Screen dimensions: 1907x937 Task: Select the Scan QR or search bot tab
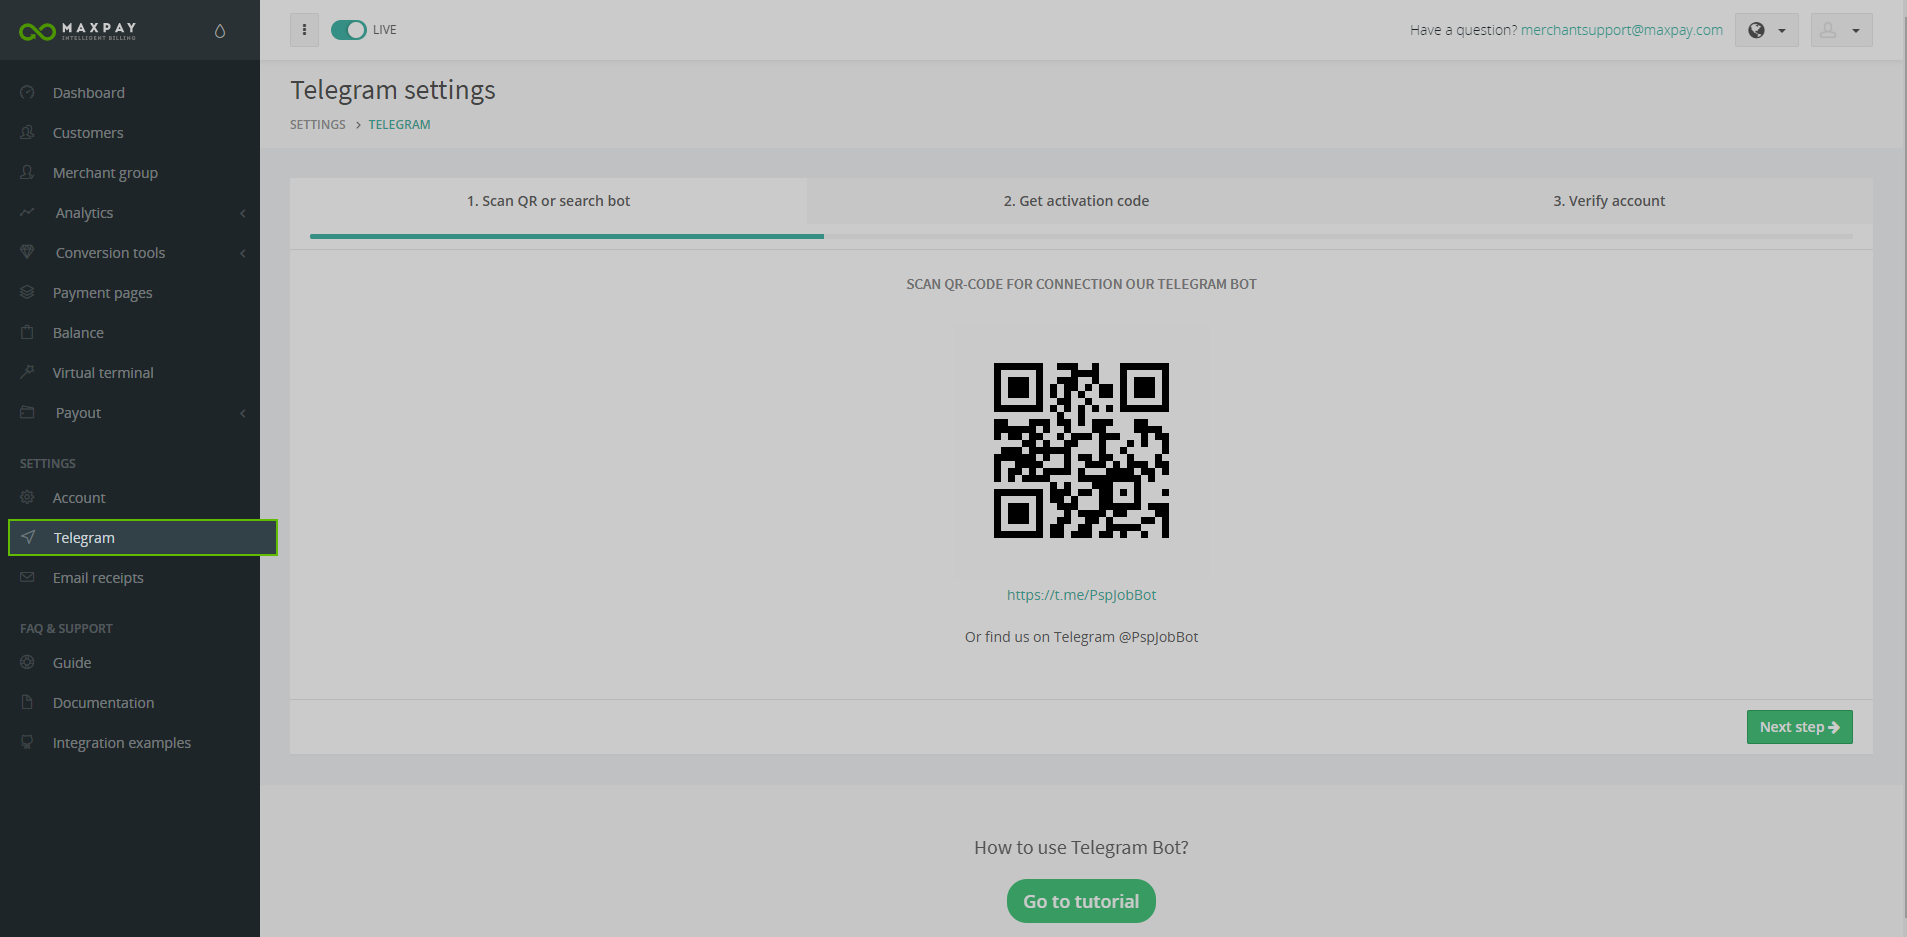548,201
